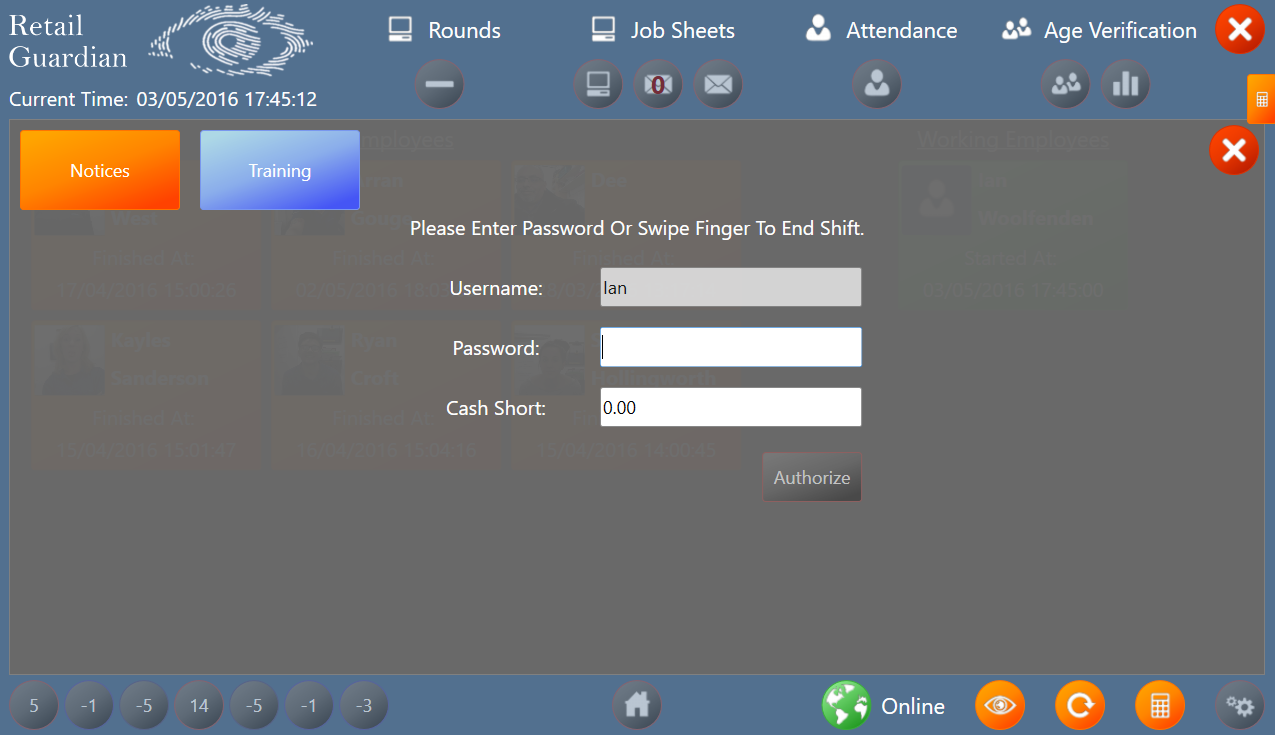Viewport: 1275px width, 735px height.
Task: Open the Age Verification bar chart icon
Action: 1126,85
